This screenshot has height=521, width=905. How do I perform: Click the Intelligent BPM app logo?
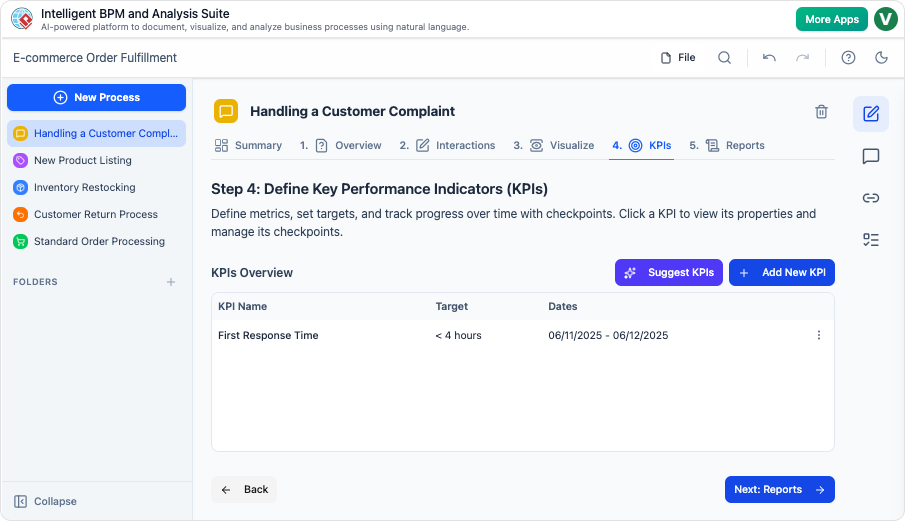click(22, 18)
